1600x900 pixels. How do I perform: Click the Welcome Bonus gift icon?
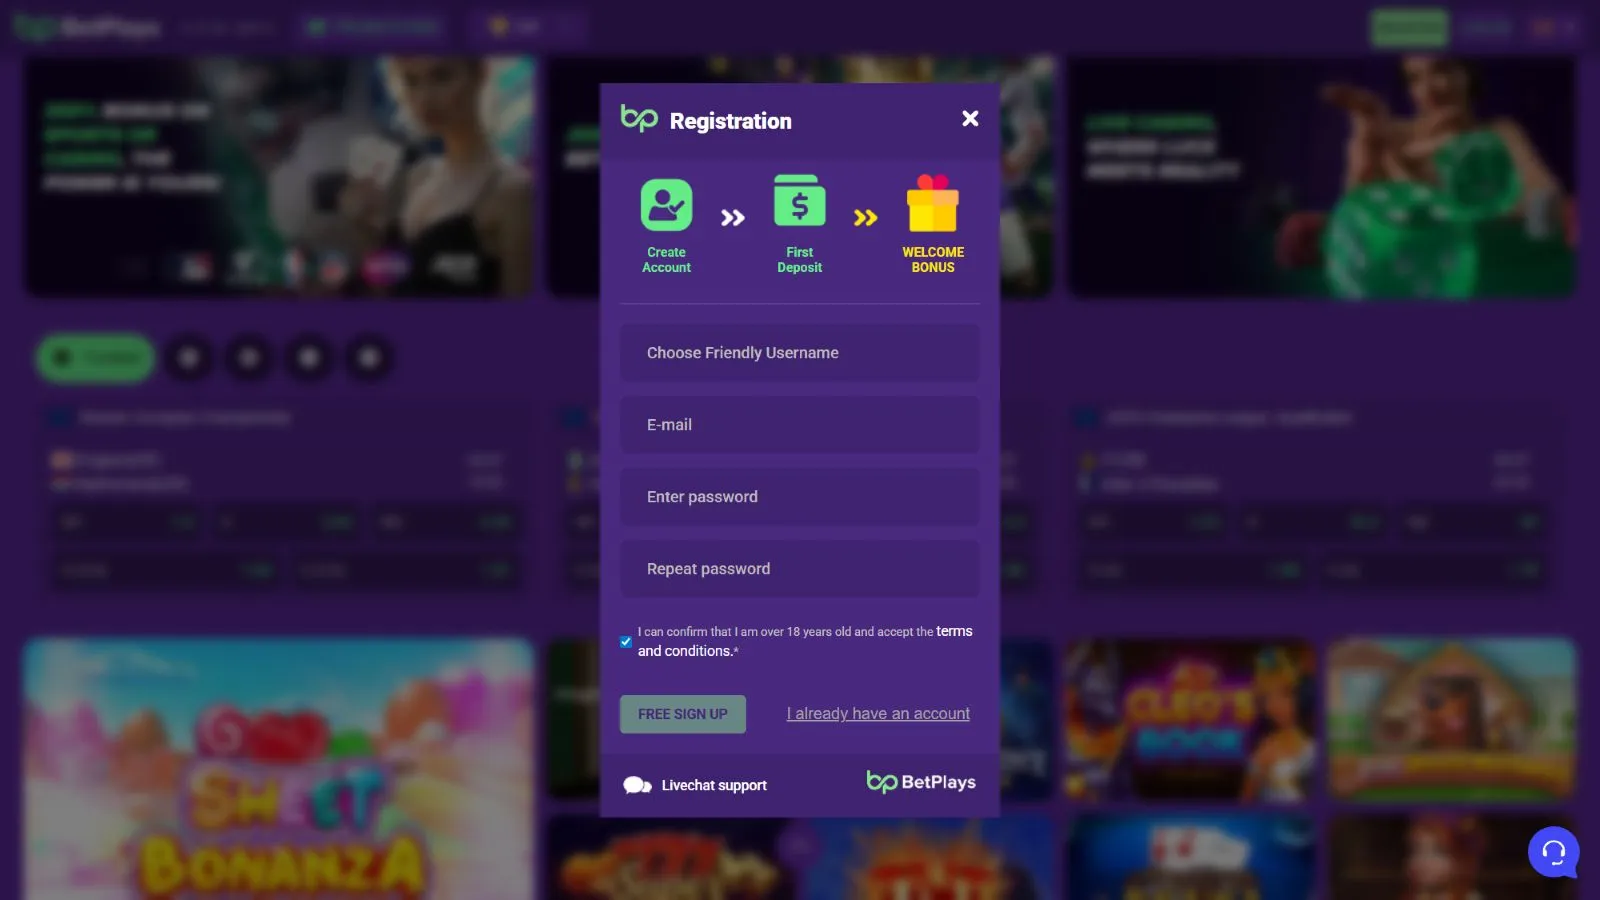932,204
